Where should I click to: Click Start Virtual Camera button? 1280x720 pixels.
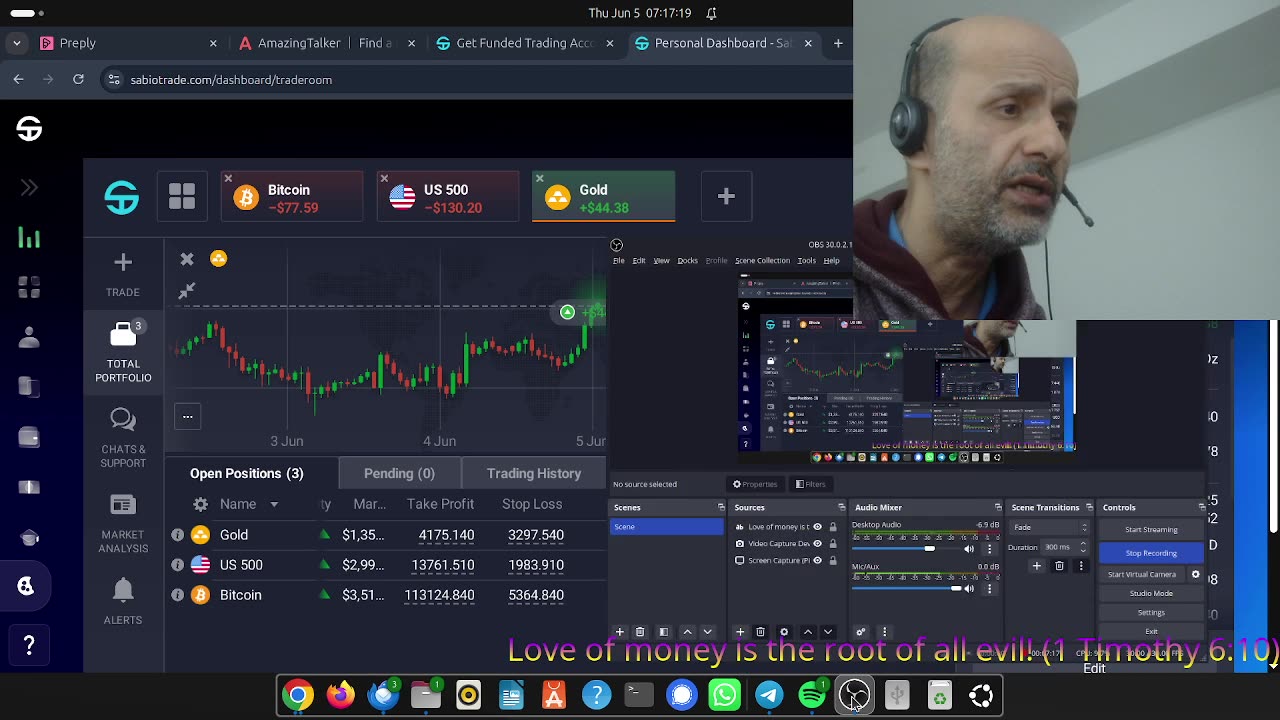(1142, 574)
